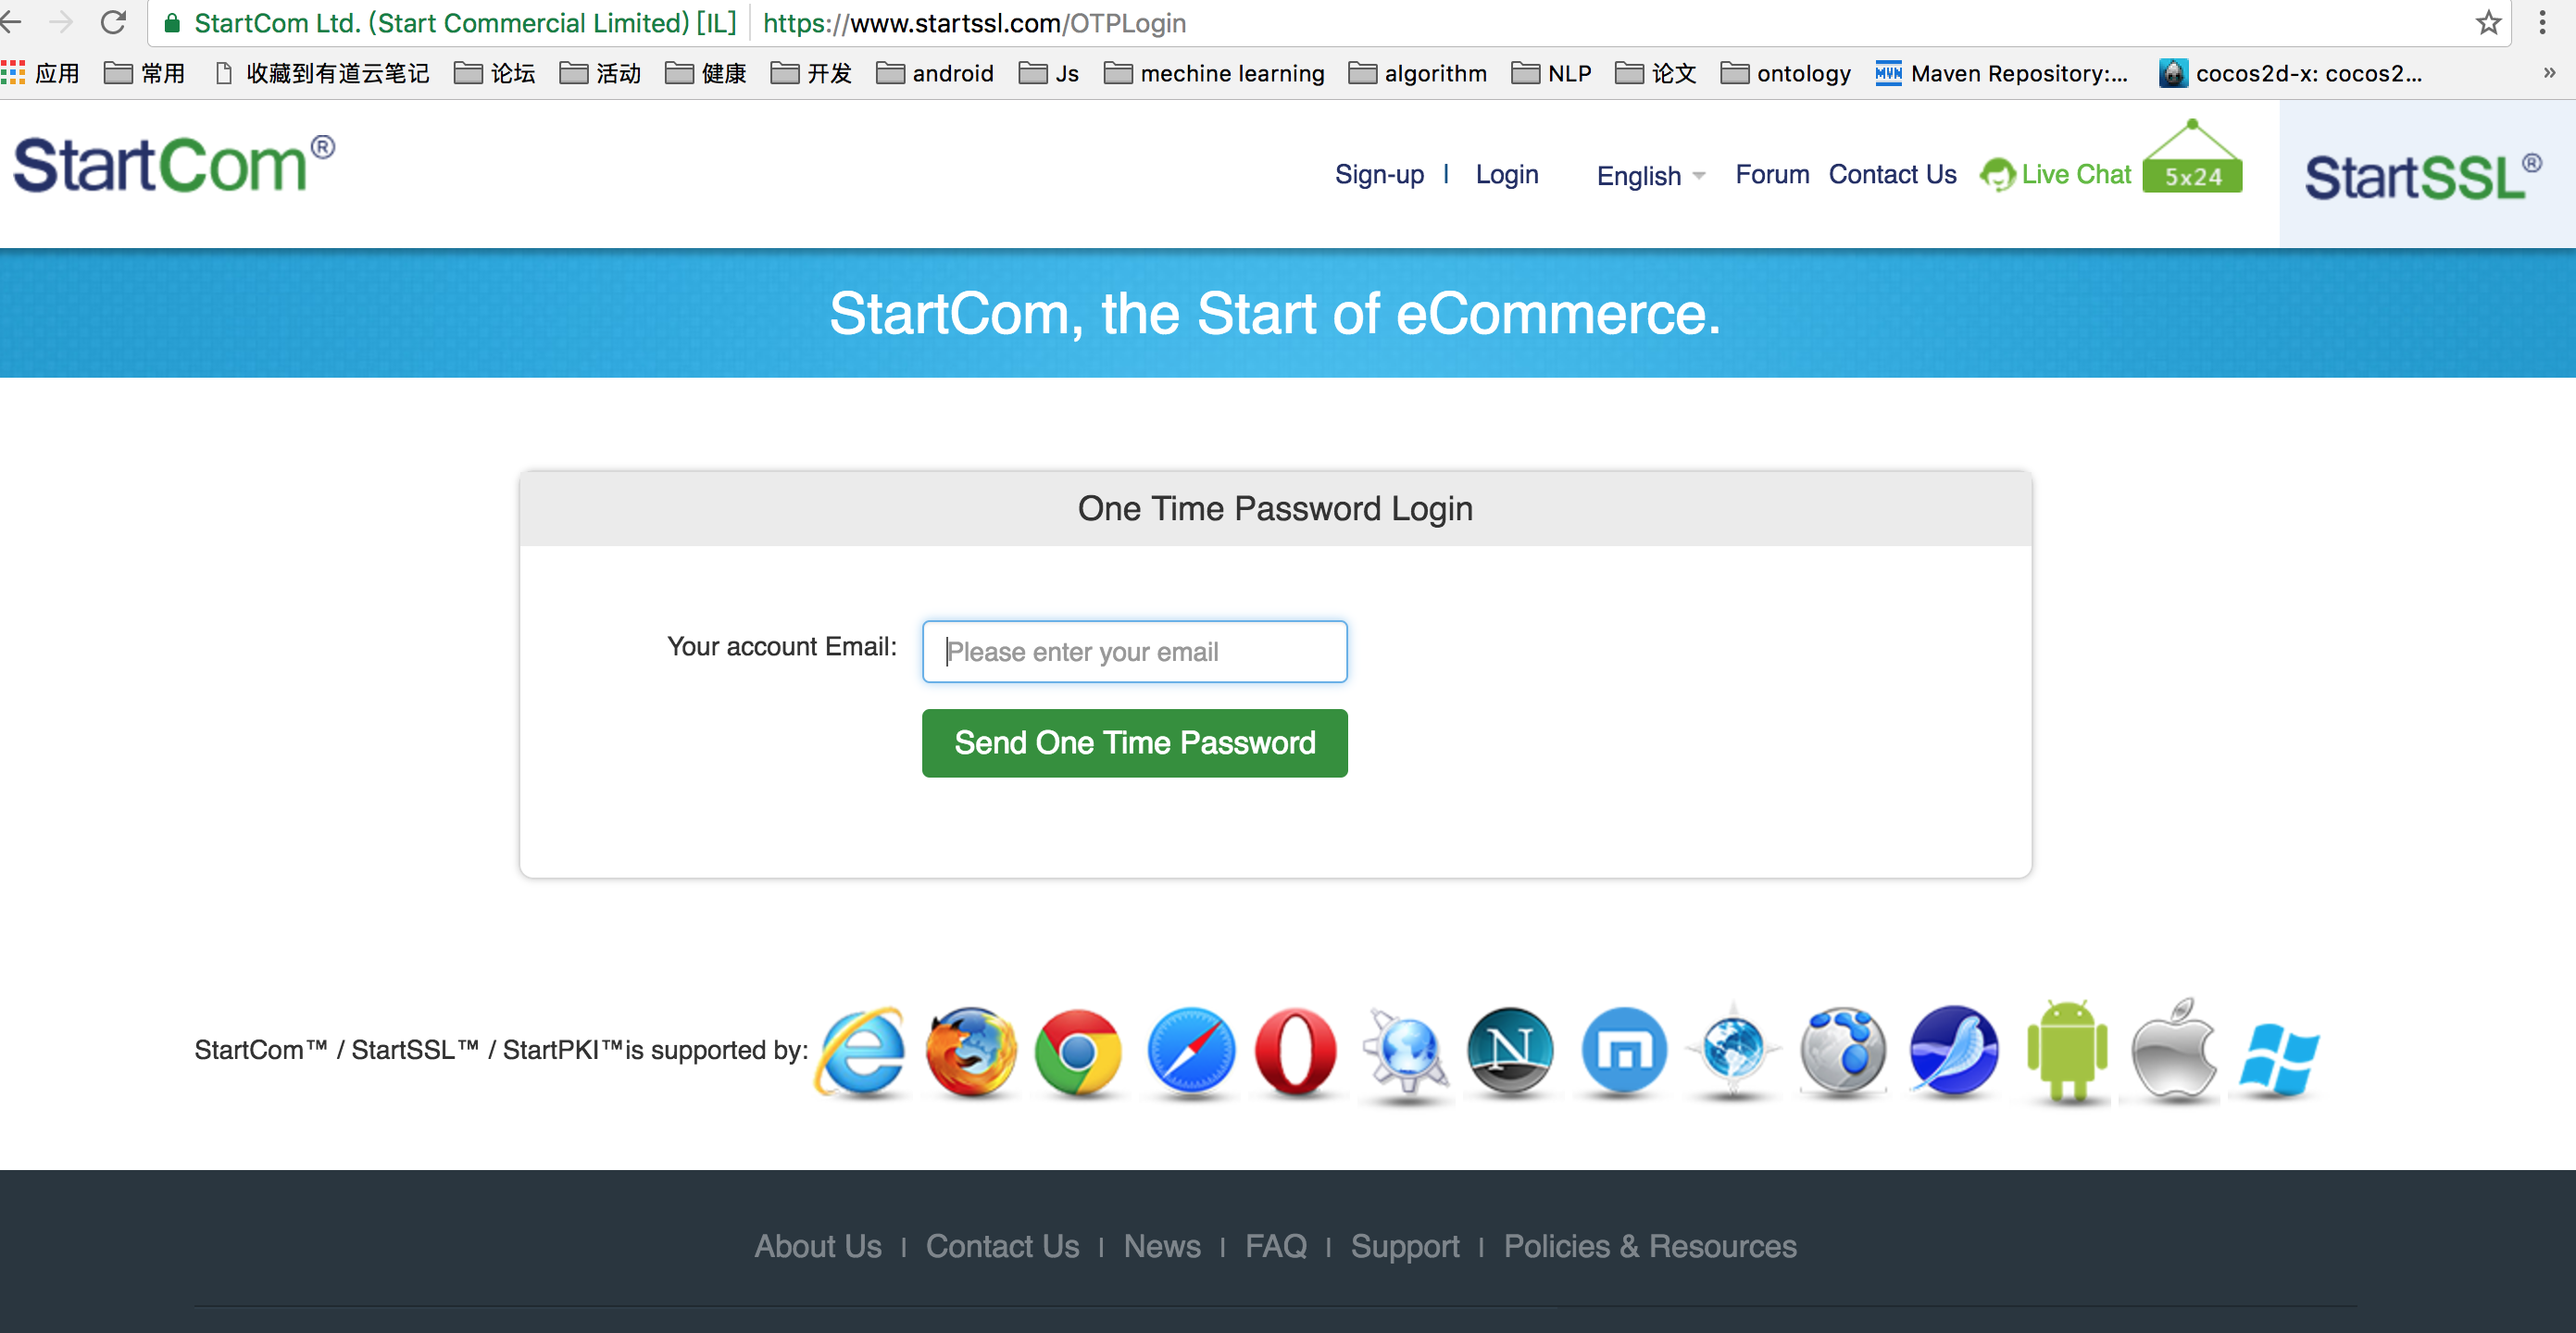Image resolution: width=2576 pixels, height=1333 pixels.
Task: Open the ontology bookmarks folder
Action: point(1785,73)
